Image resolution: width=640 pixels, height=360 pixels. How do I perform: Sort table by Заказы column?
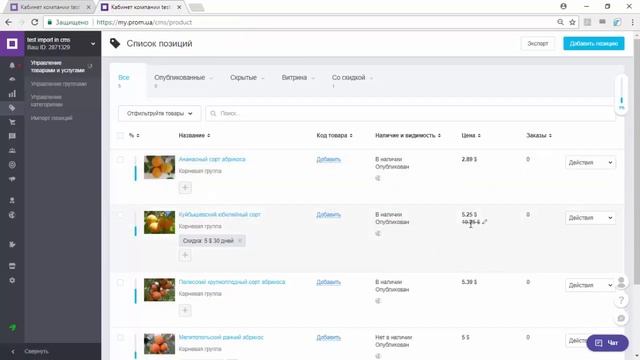[x=539, y=136]
